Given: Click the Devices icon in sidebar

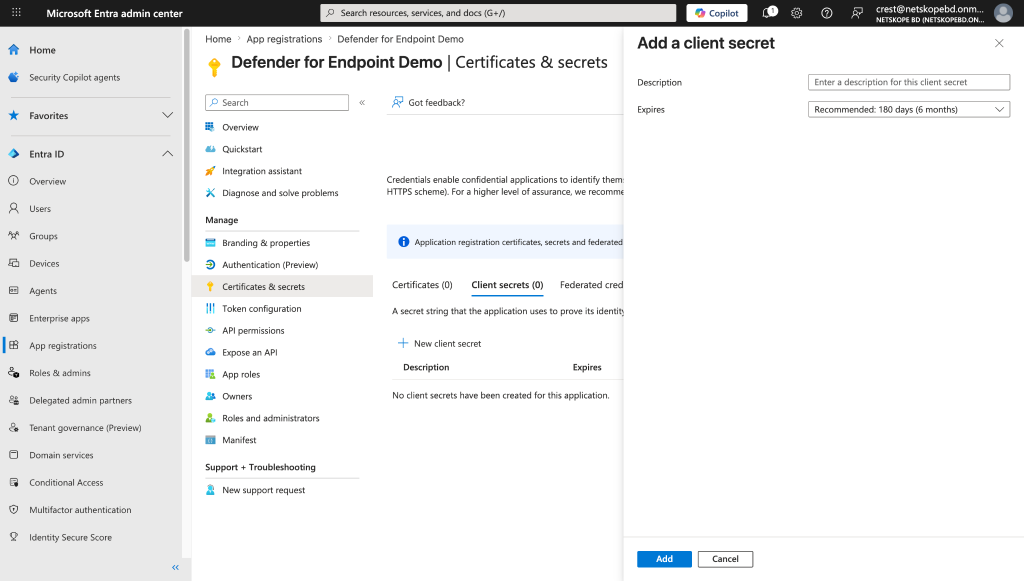Looking at the screenshot, I should (14, 263).
